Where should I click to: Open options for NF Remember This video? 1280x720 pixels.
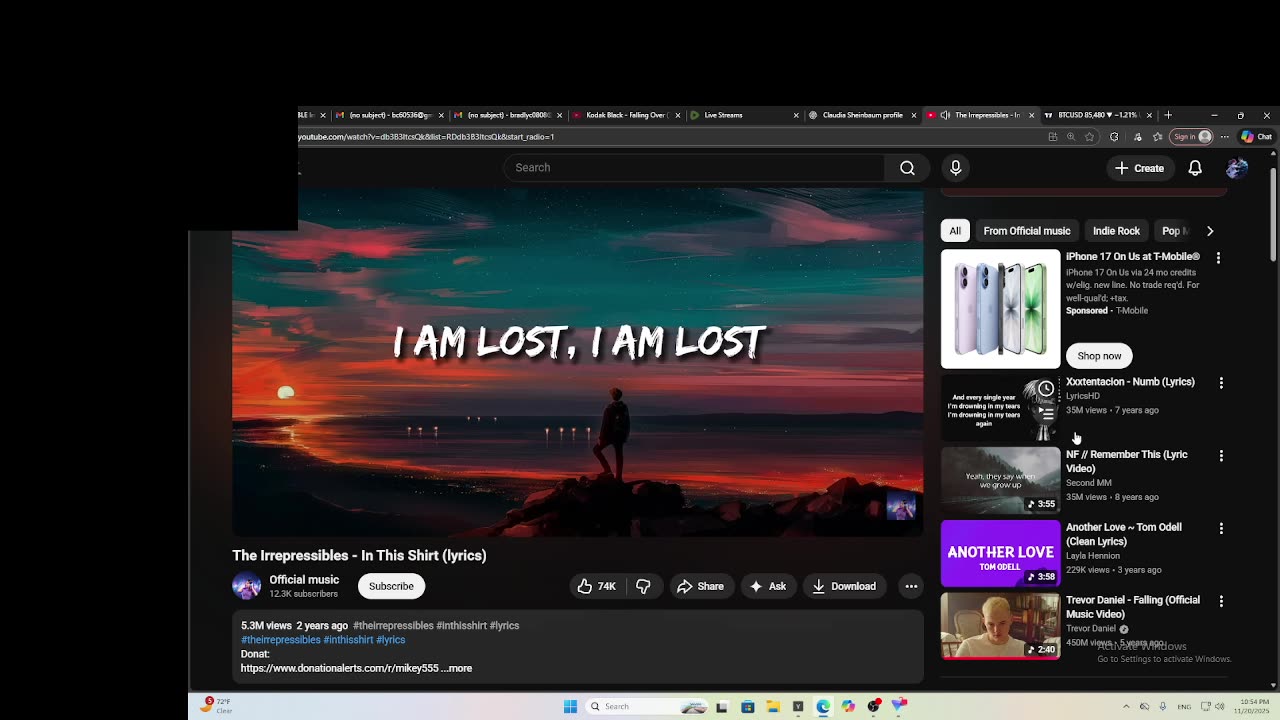pos(1221,456)
